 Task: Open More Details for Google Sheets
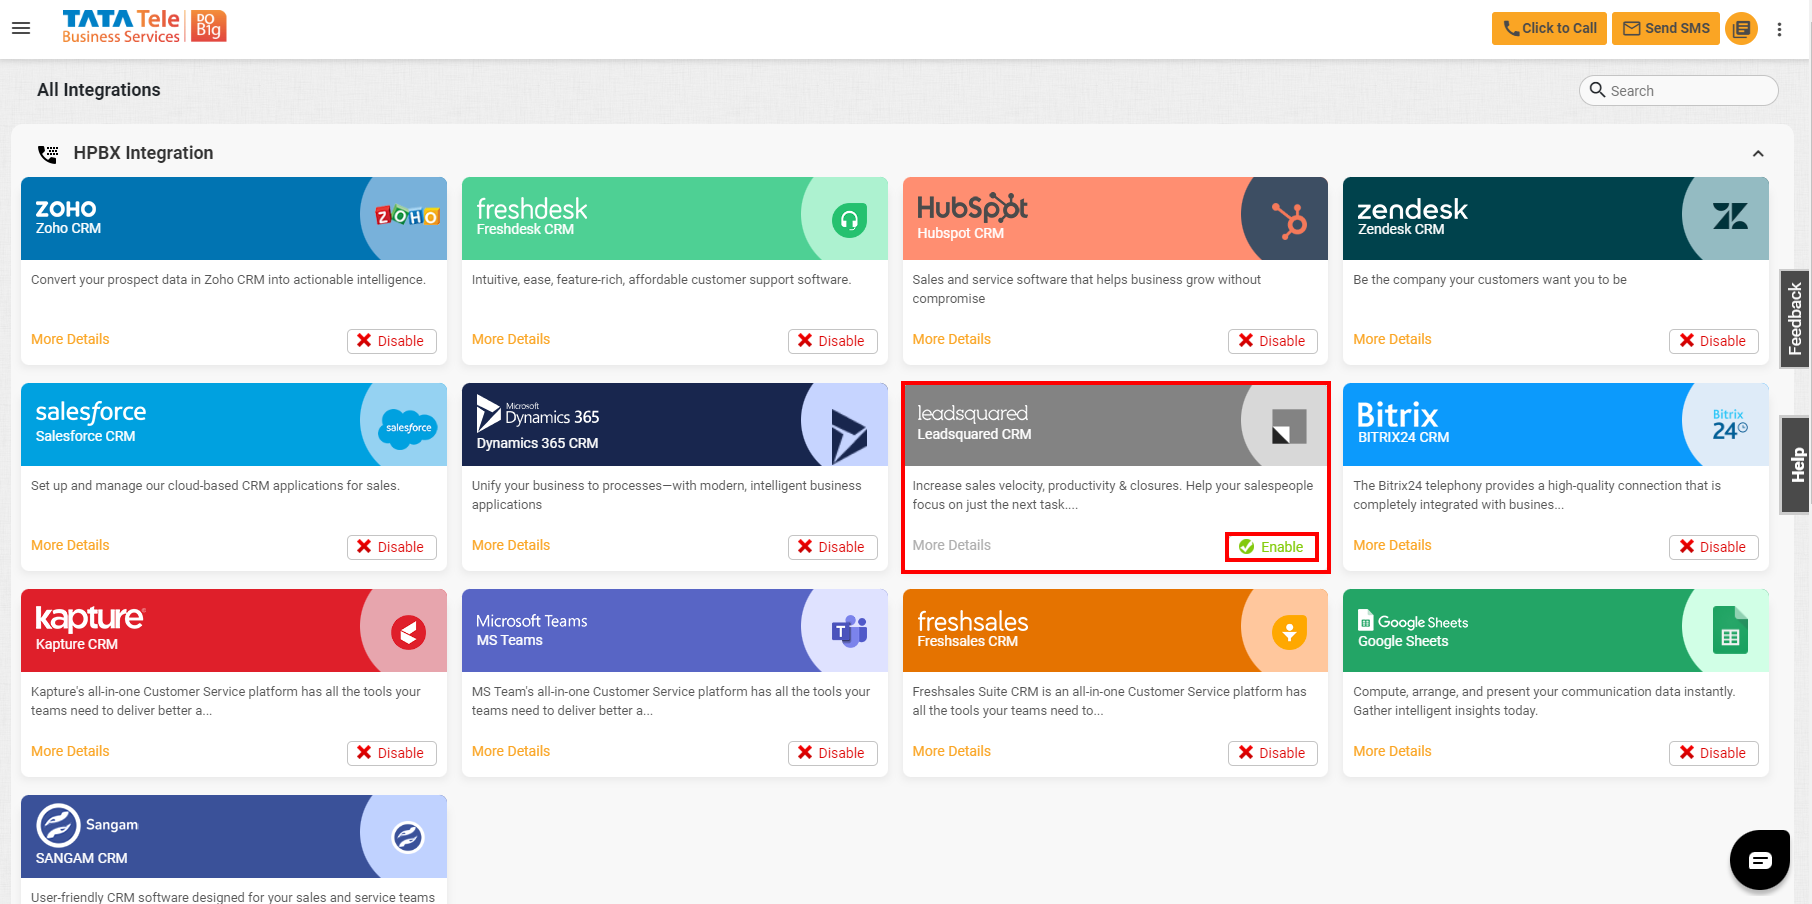pyautogui.click(x=1392, y=751)
